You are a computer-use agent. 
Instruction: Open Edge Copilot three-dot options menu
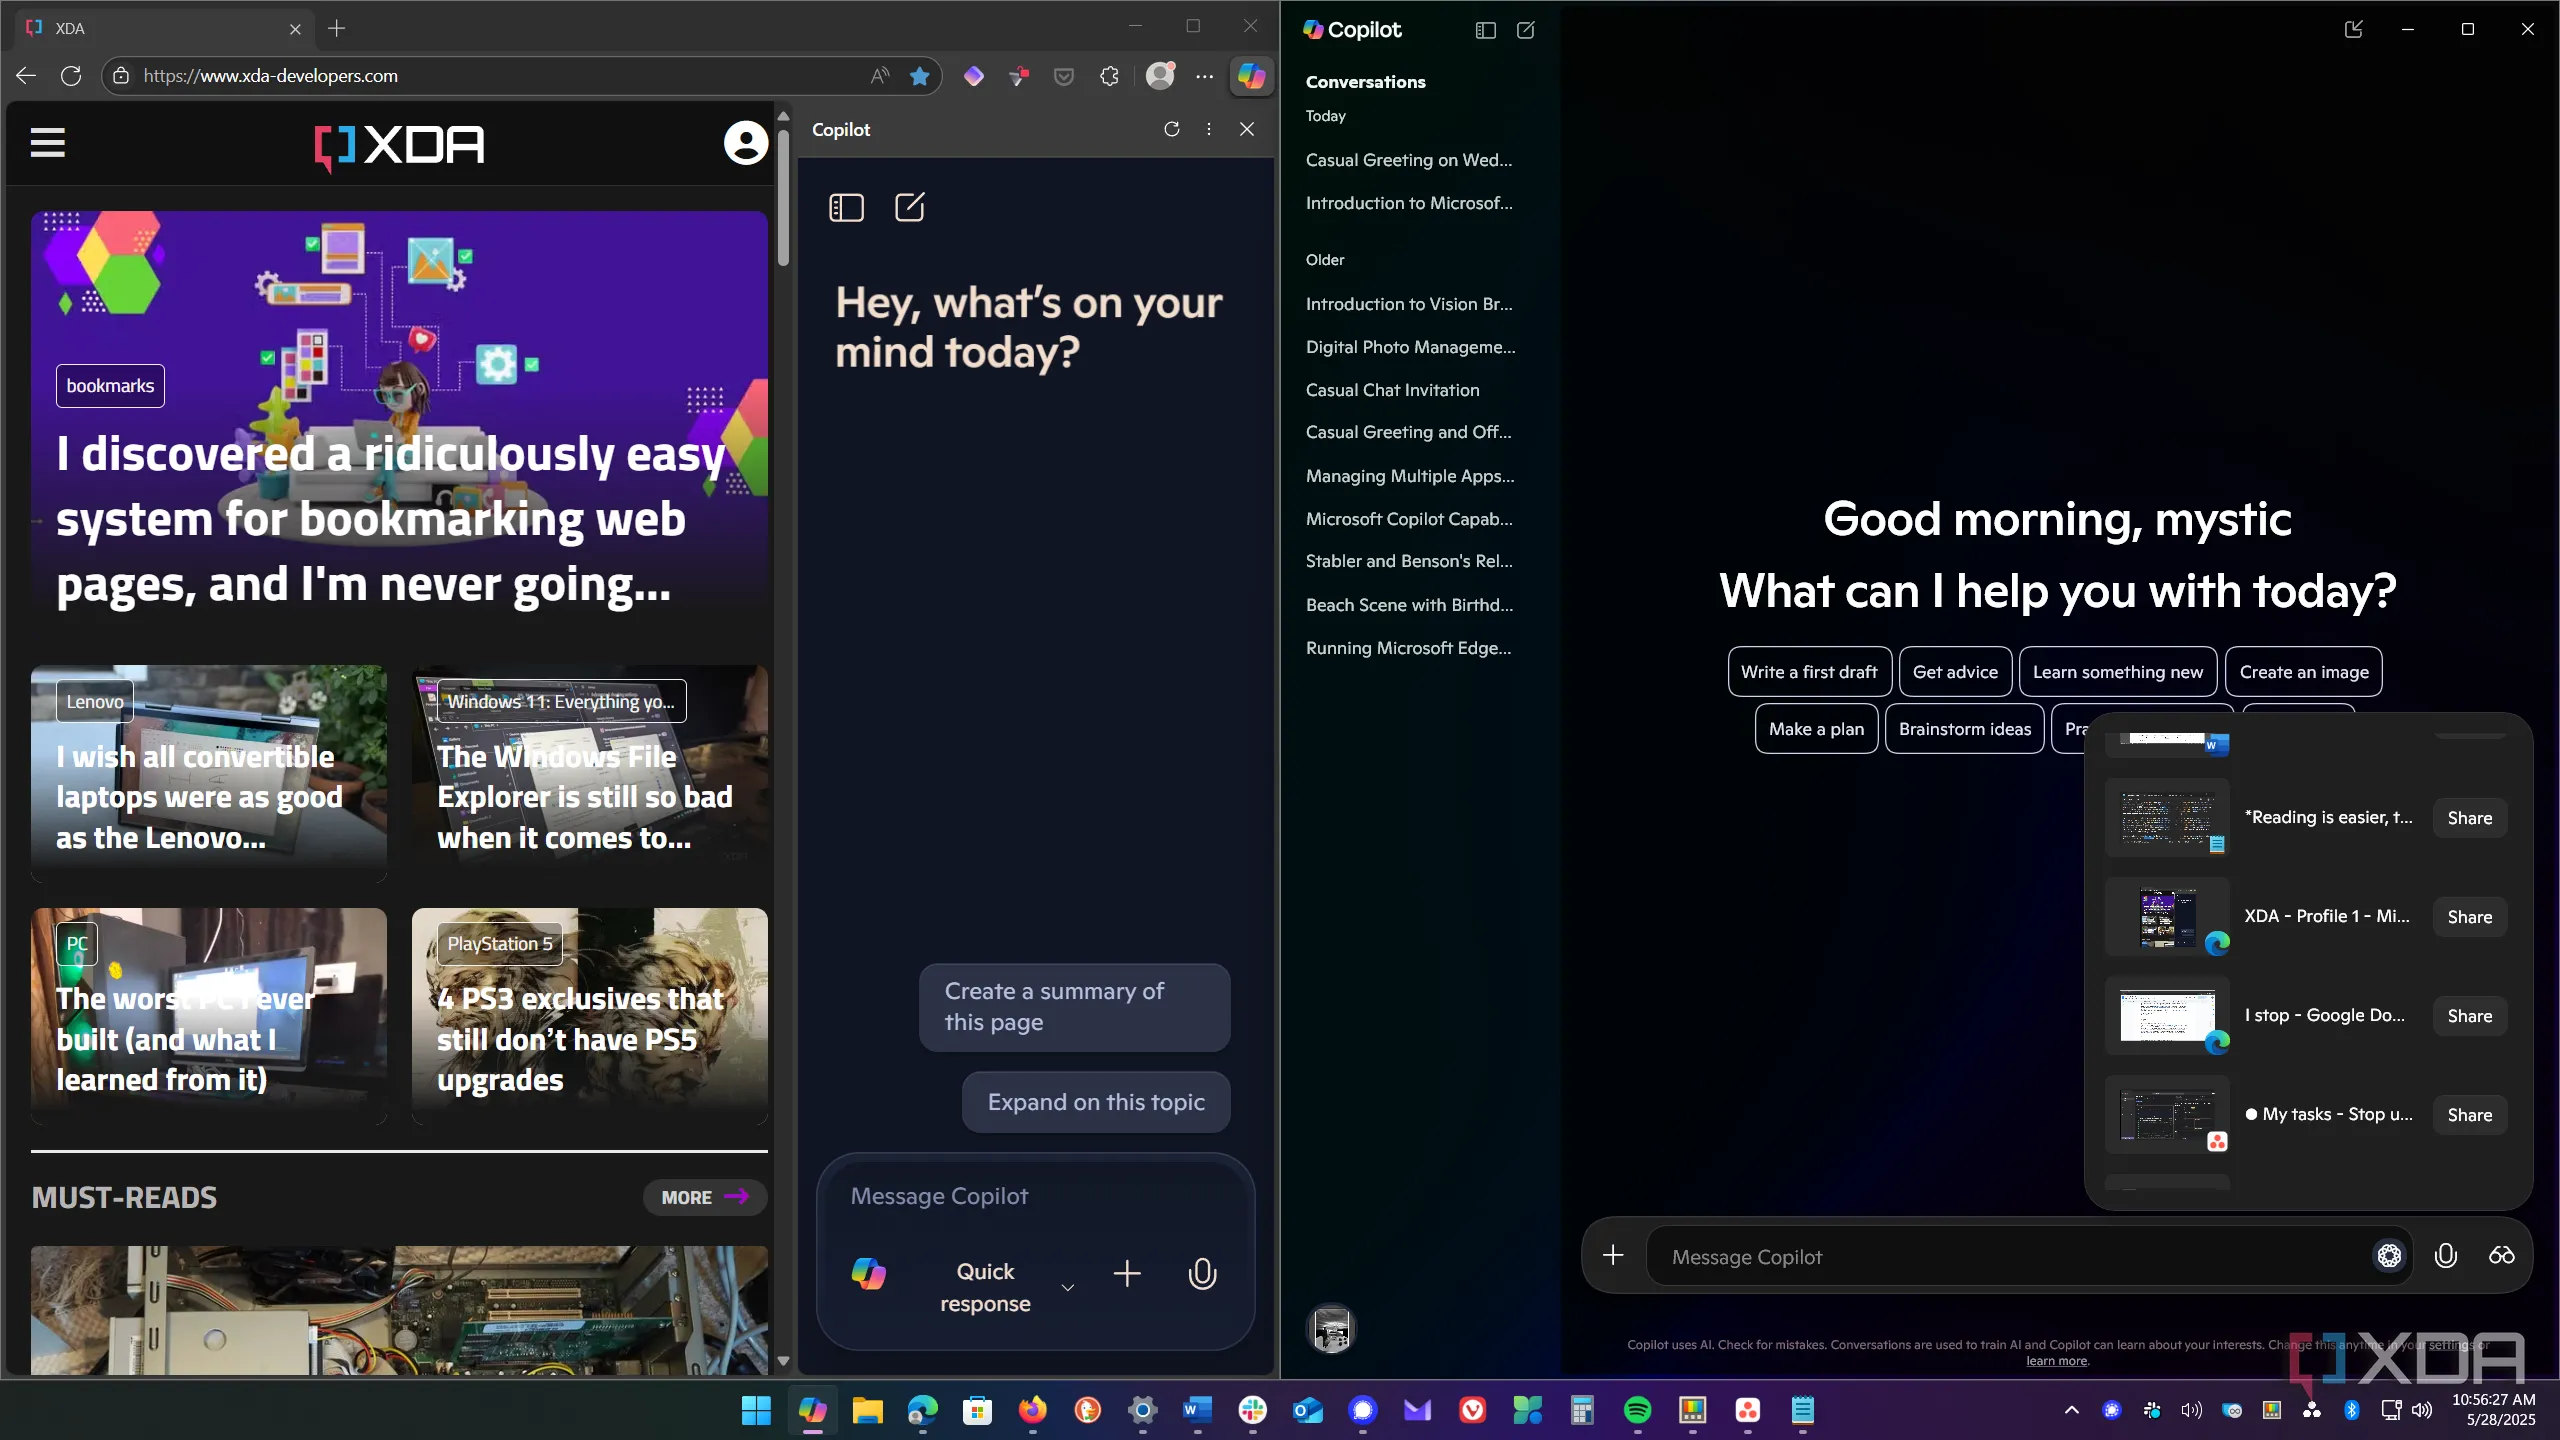[x=1209, y=129]
